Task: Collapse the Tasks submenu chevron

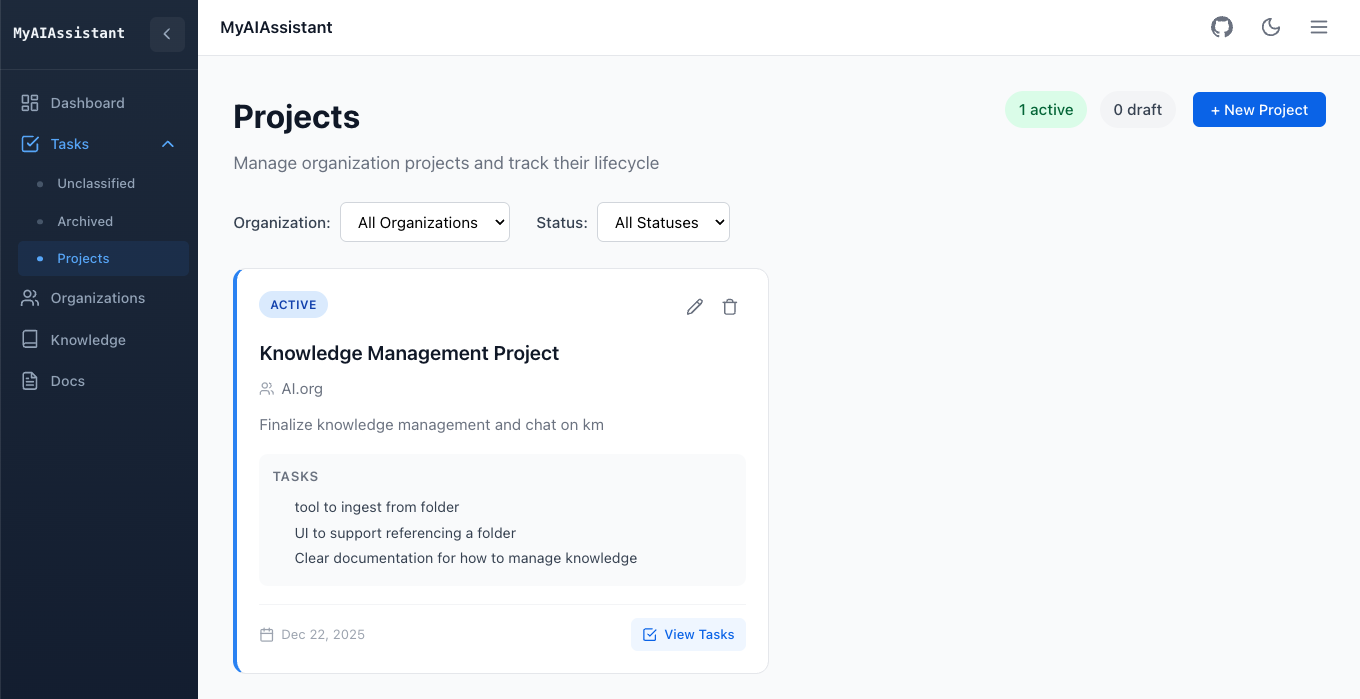Action: 168,144
